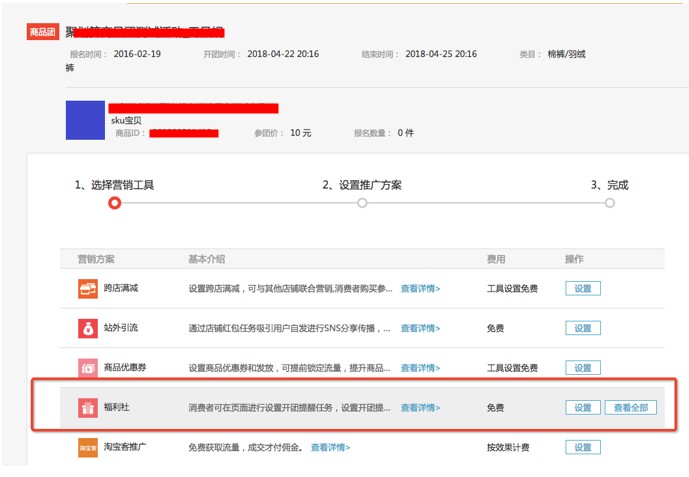Select step 2 设置推广方案 progress marker
Image resolution: width=689 pixels, height=477 pixels.
362,203
